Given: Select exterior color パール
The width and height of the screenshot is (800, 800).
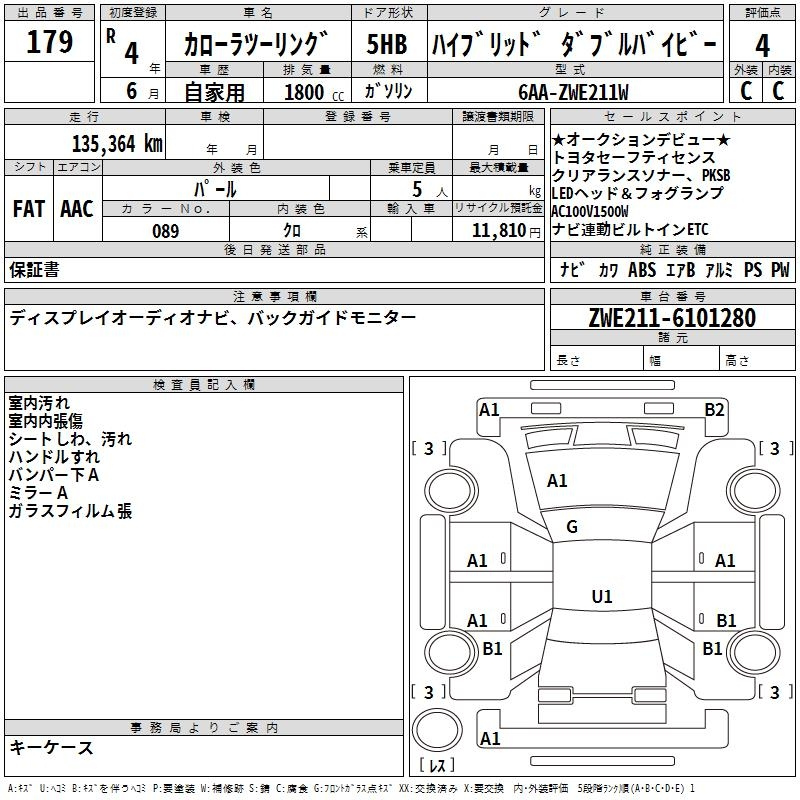Looking at the screenshot, I should click(x=215, y=189).
